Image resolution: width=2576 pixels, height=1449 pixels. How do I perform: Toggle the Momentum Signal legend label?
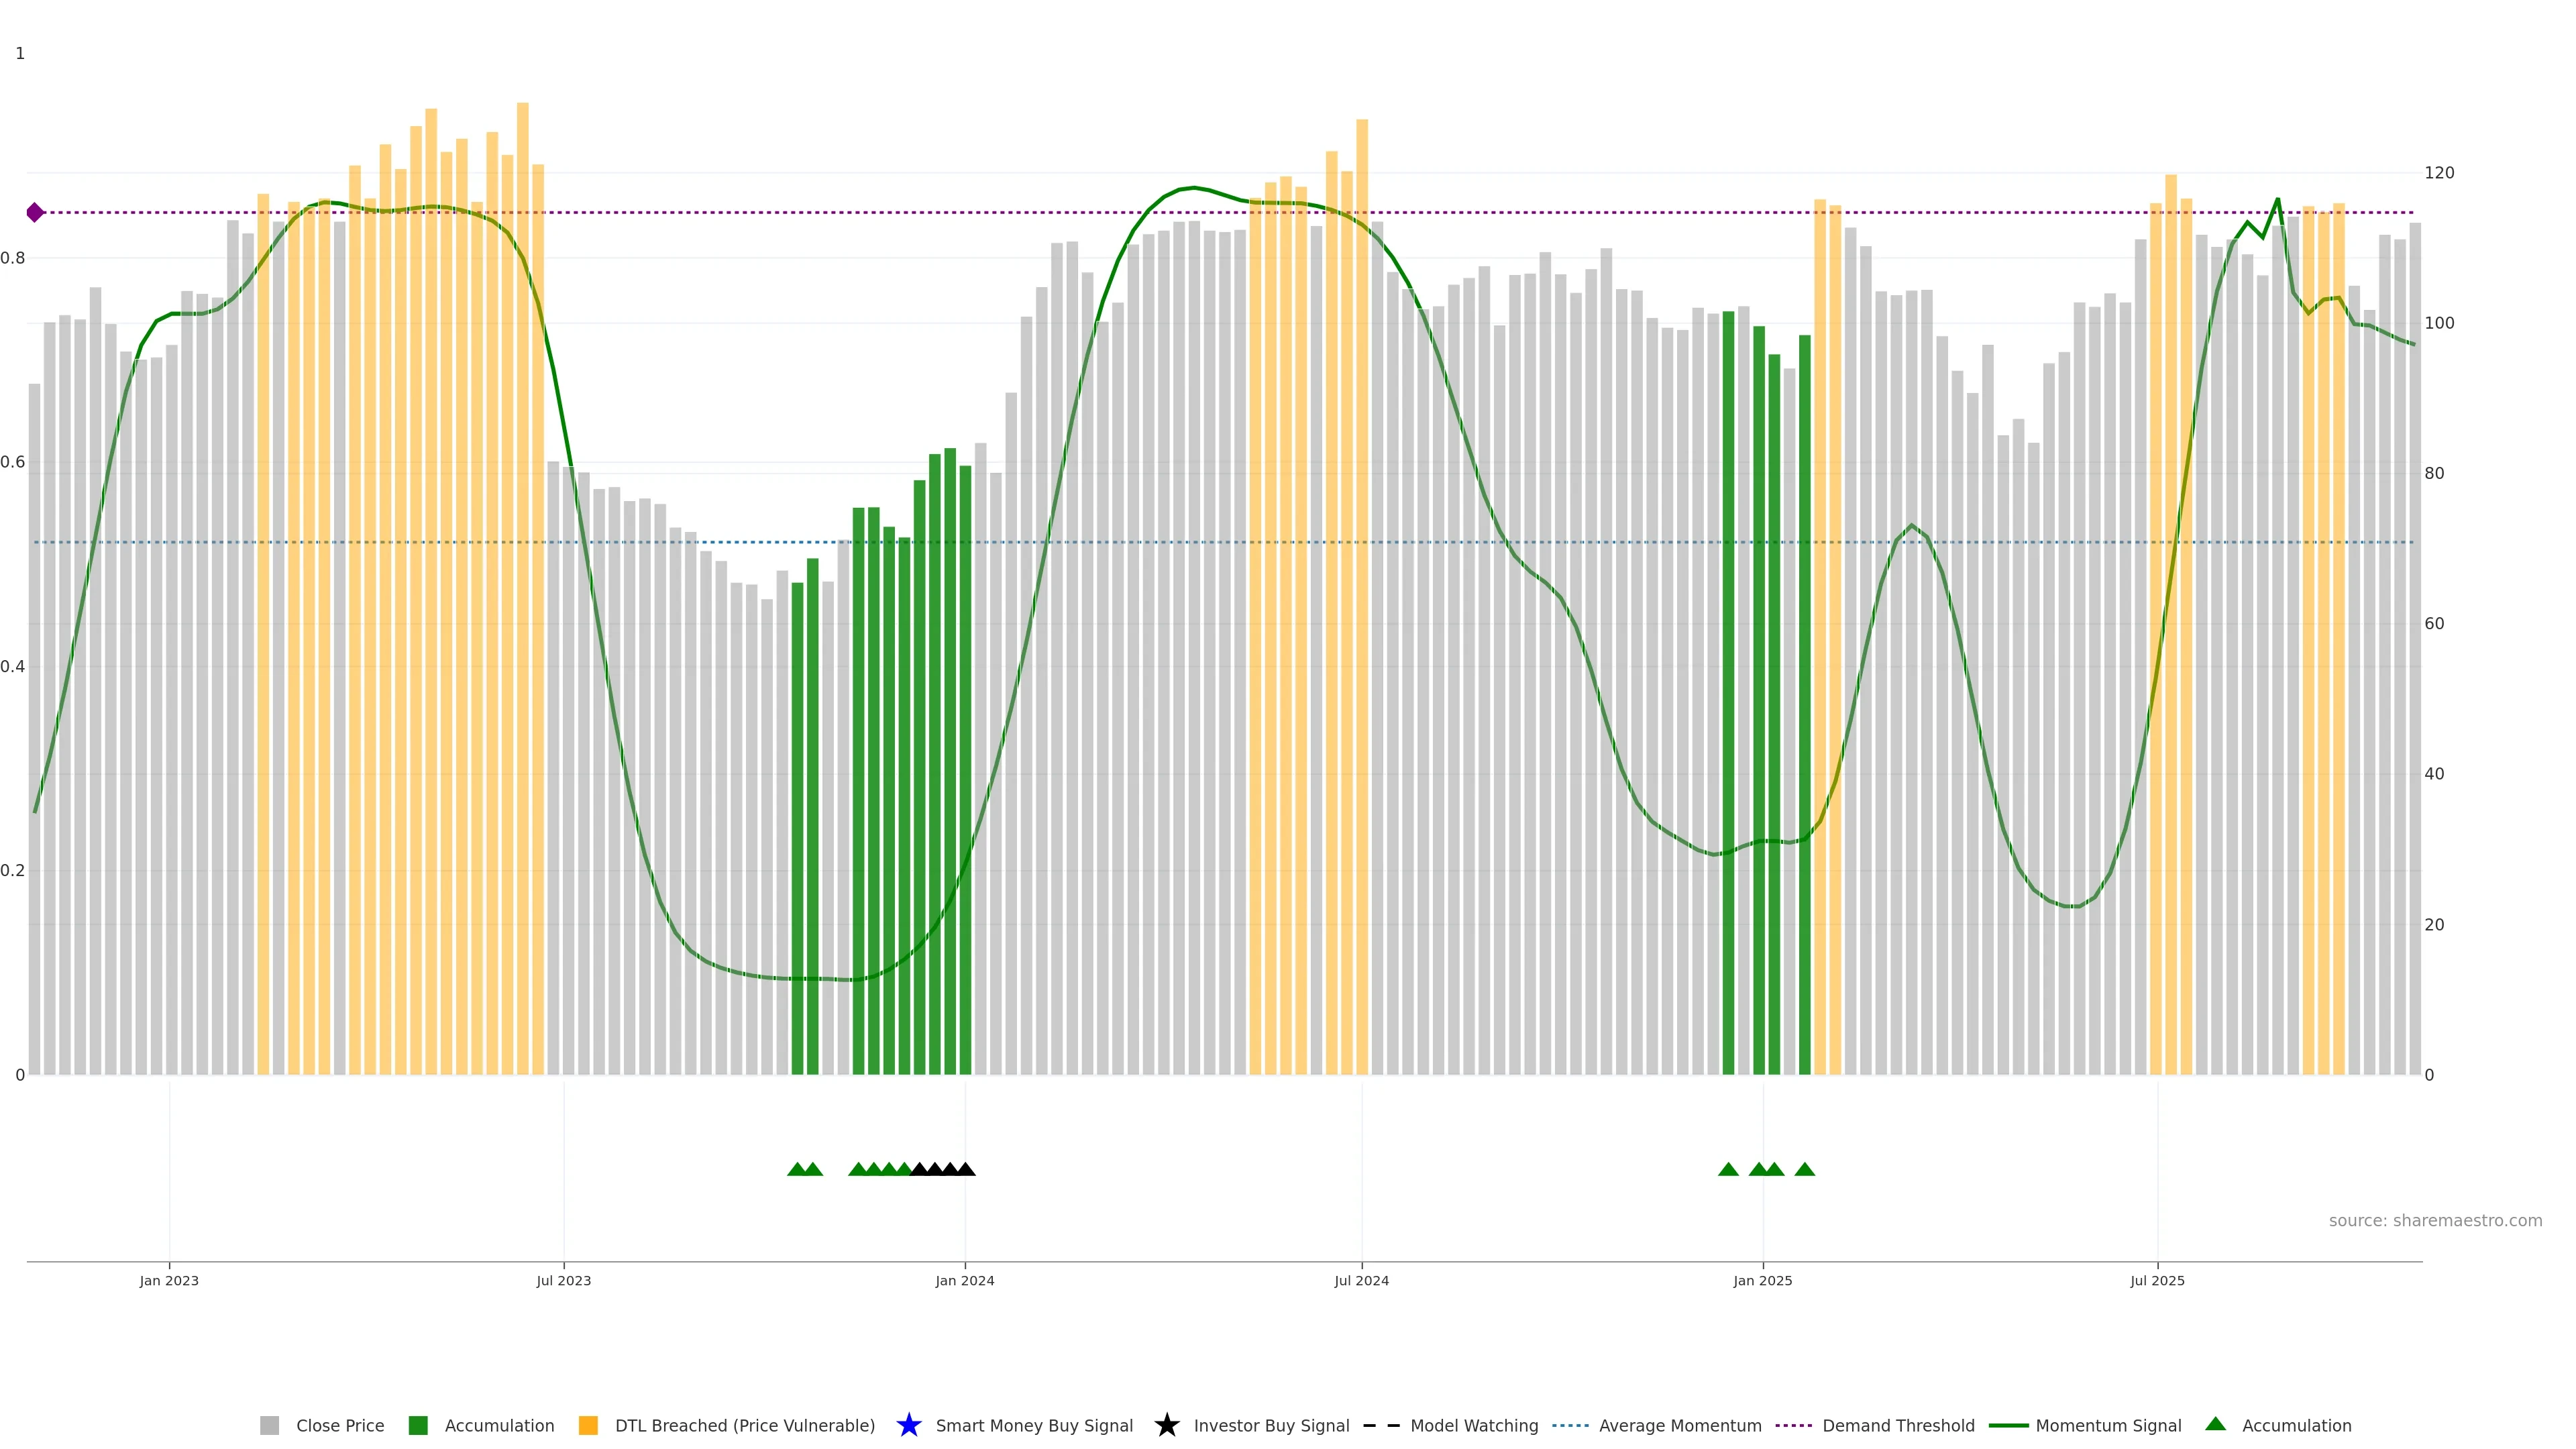(2108, 1425)
